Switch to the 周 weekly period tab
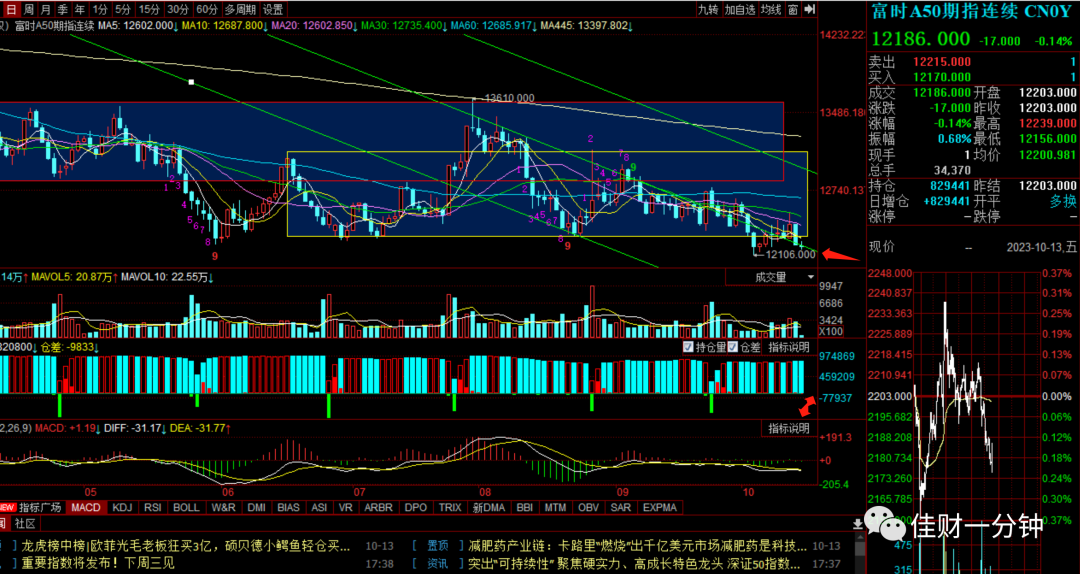The height and width of the screenshot is (574, 1080). (x=28, y=10)
